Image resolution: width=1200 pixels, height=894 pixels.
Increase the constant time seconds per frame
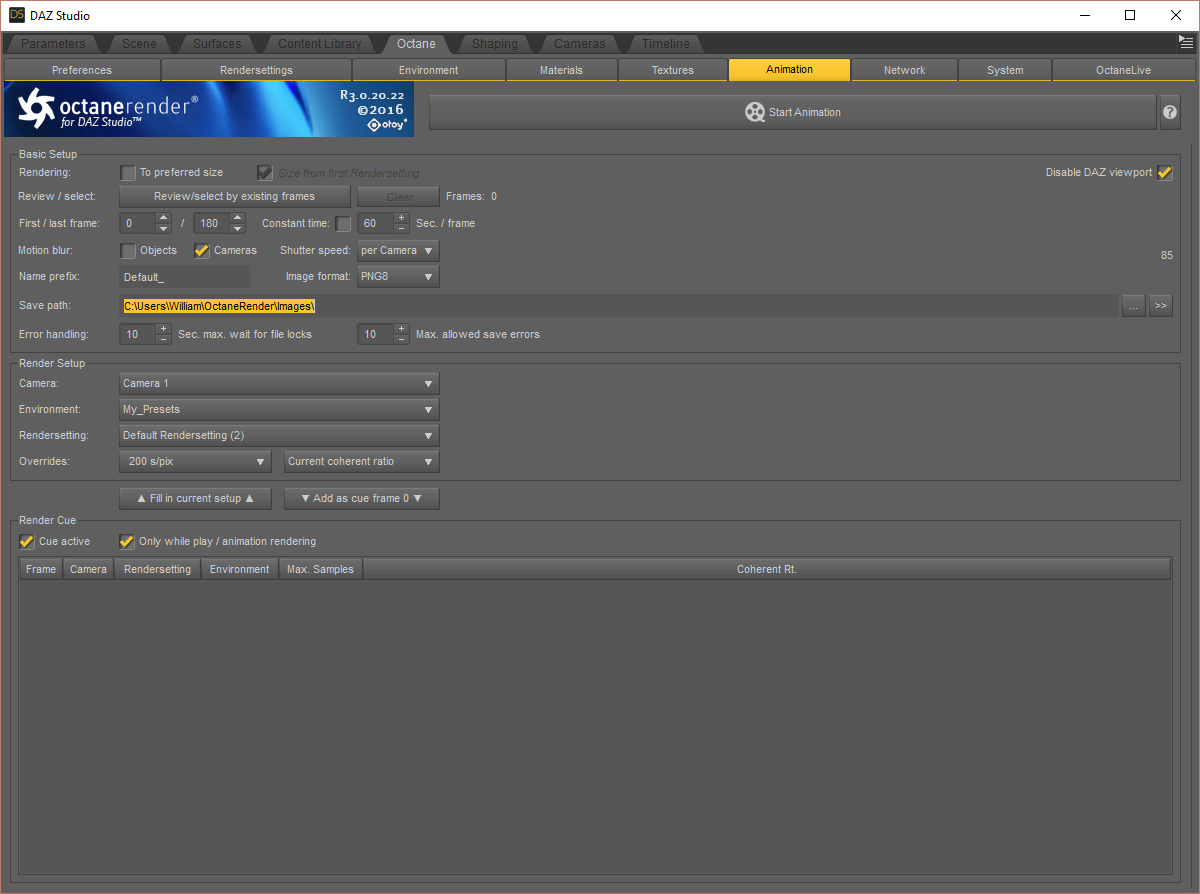pos(401,218)
